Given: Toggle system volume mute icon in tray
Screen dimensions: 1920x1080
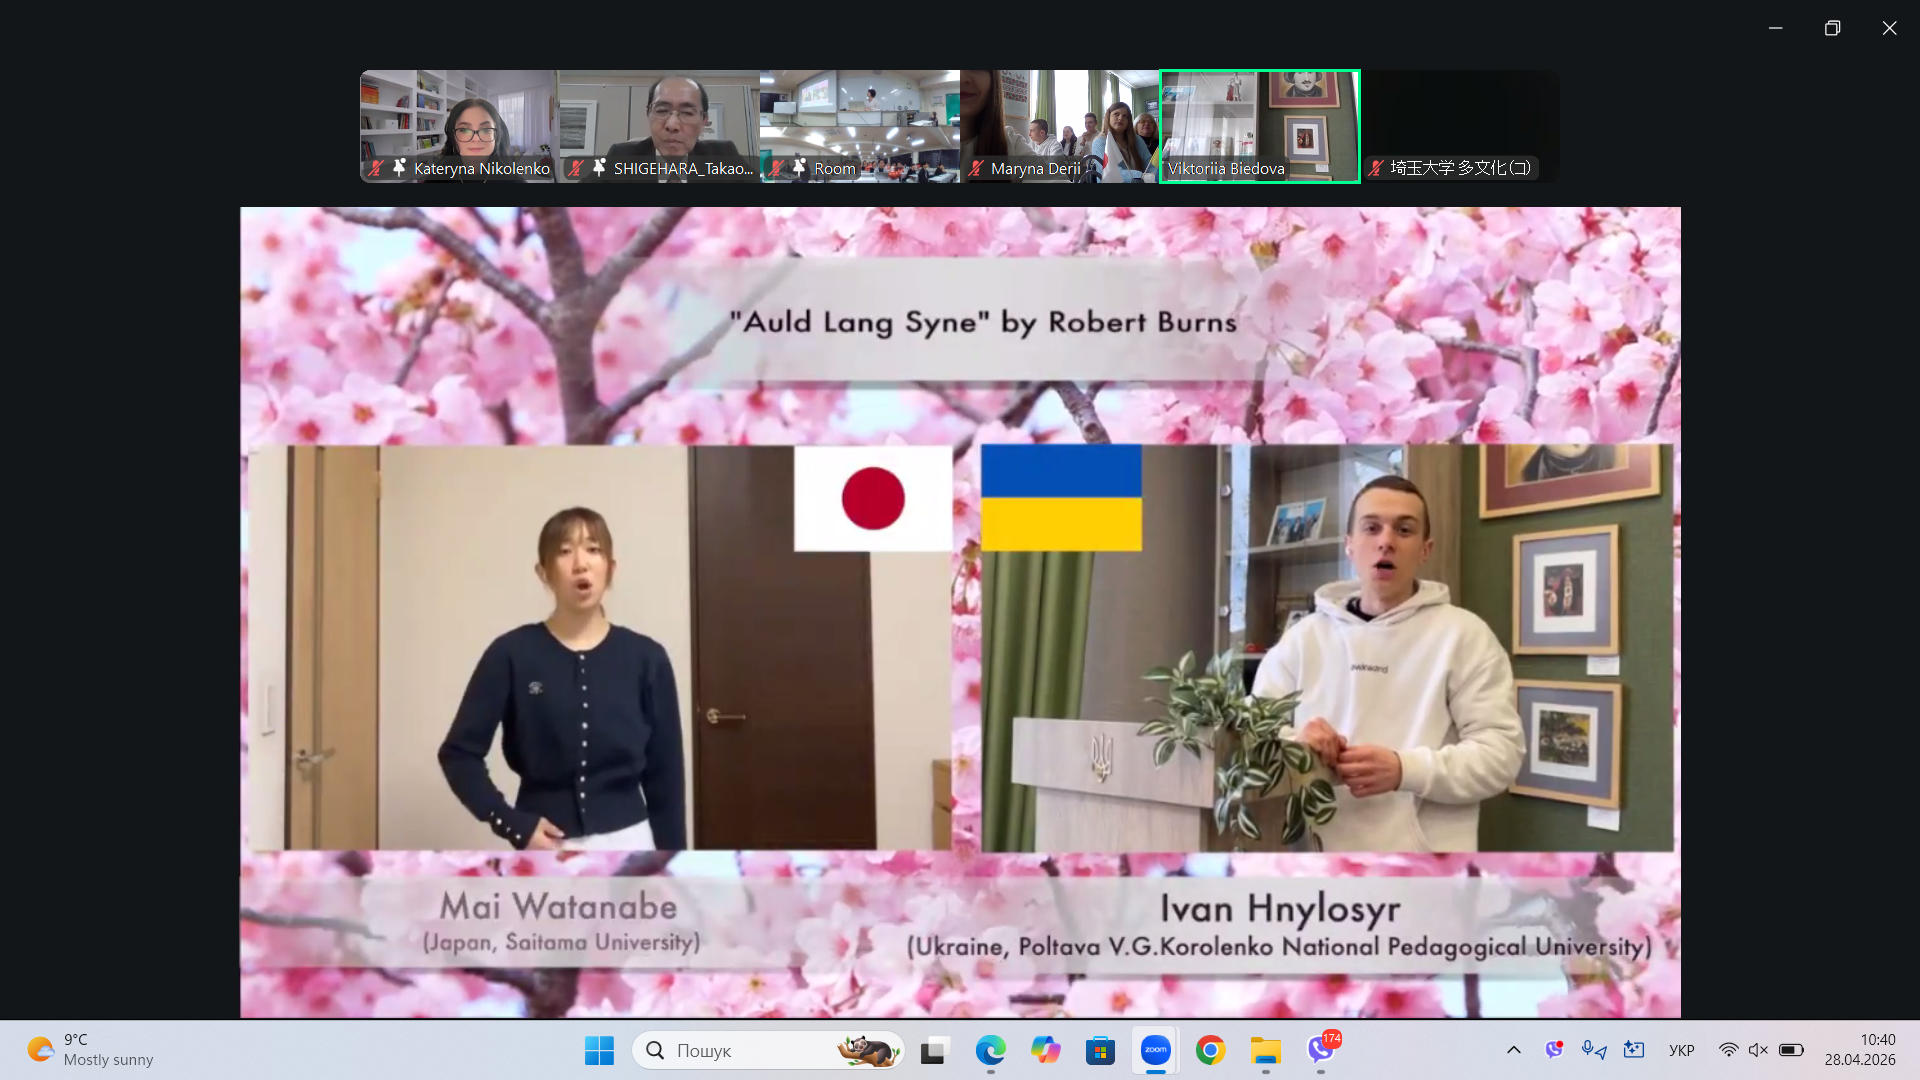Looking at the screenshot, I should point(1758,1050).
